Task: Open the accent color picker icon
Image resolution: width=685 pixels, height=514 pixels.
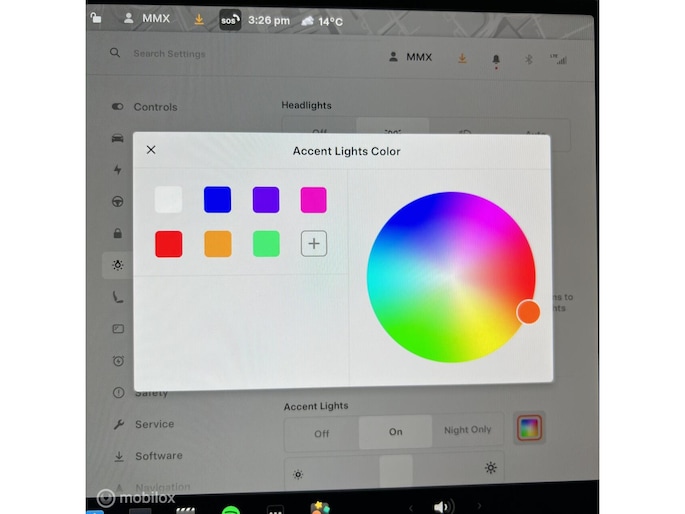Action: (529, 430)
